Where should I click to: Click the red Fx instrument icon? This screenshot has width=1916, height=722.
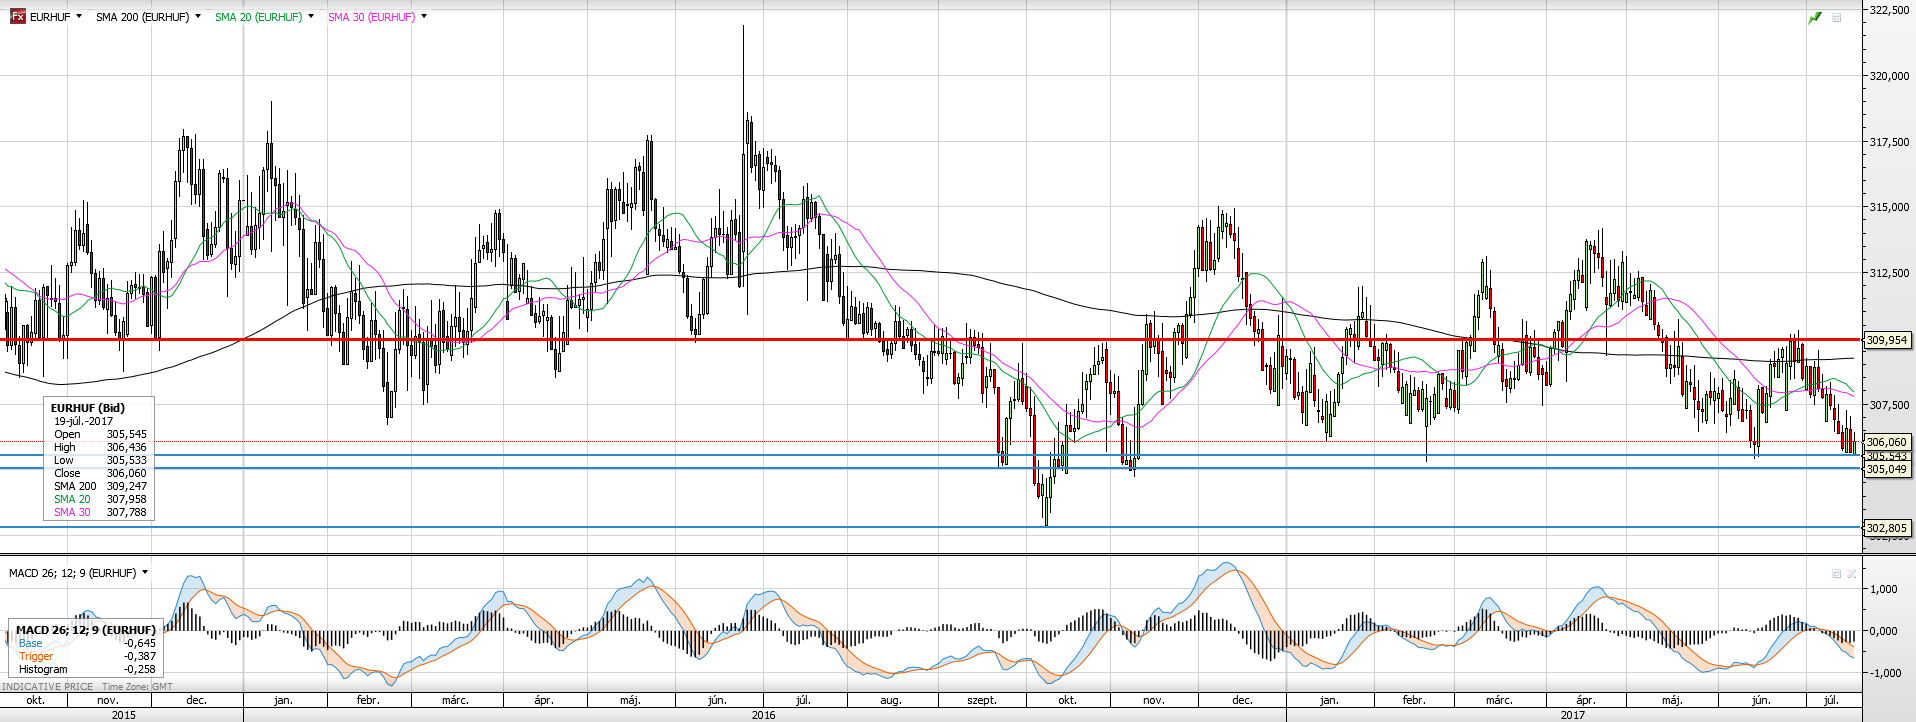coord(17,17)
